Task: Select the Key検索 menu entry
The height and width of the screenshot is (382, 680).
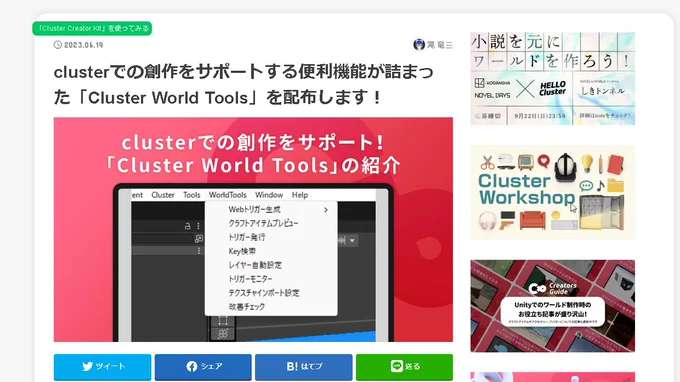Action: click(x=271, y=251)
